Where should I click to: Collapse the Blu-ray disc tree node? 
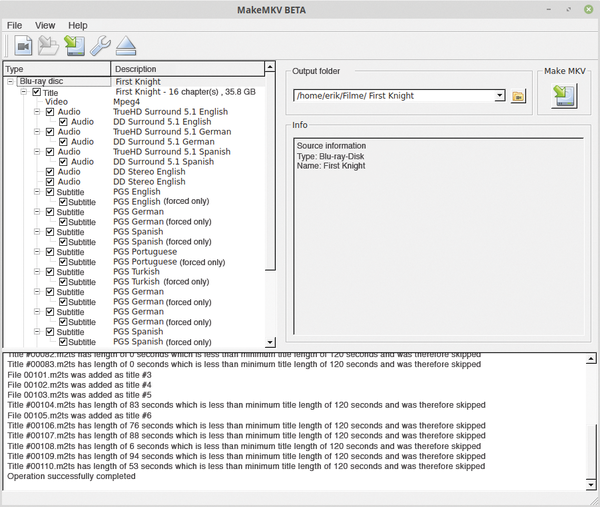11,82
